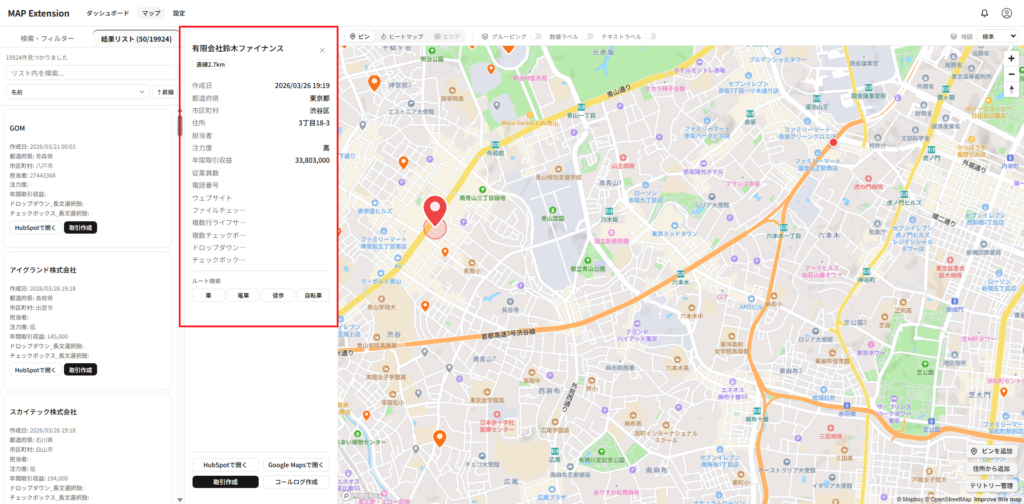Open the 名前 sort field dropdown
This screenshot has width=1024, height=504.
coord(78,93)
